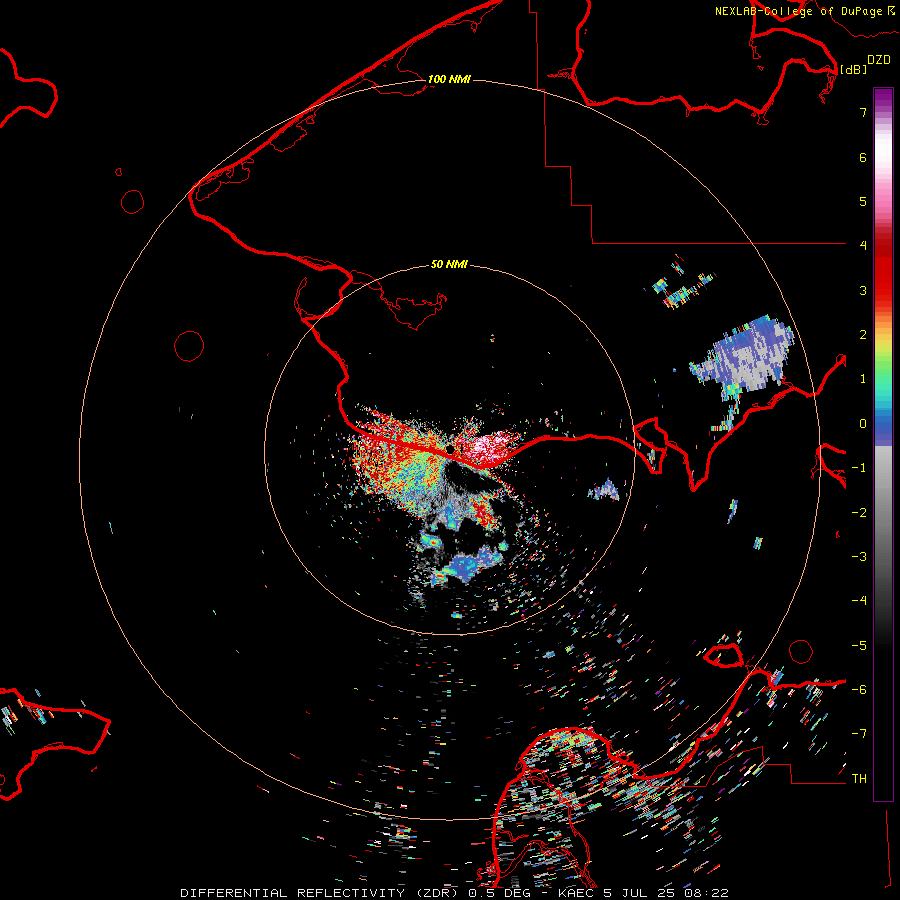The width and height of the screenshot is (900, 900).
Task: Click the 100 NMI range ring label
Action: tap(449, 79)
